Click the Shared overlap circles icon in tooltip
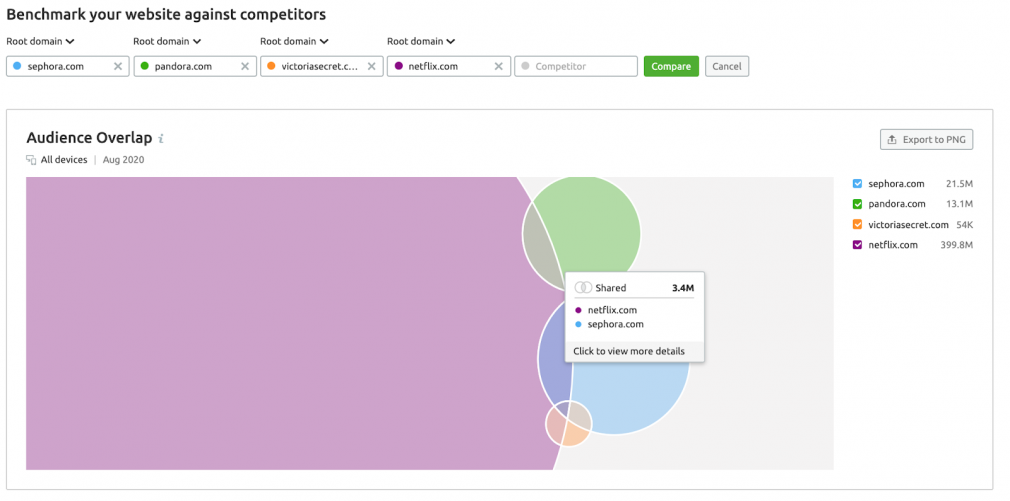This screenshot has width=1010, height=501. 583,288
